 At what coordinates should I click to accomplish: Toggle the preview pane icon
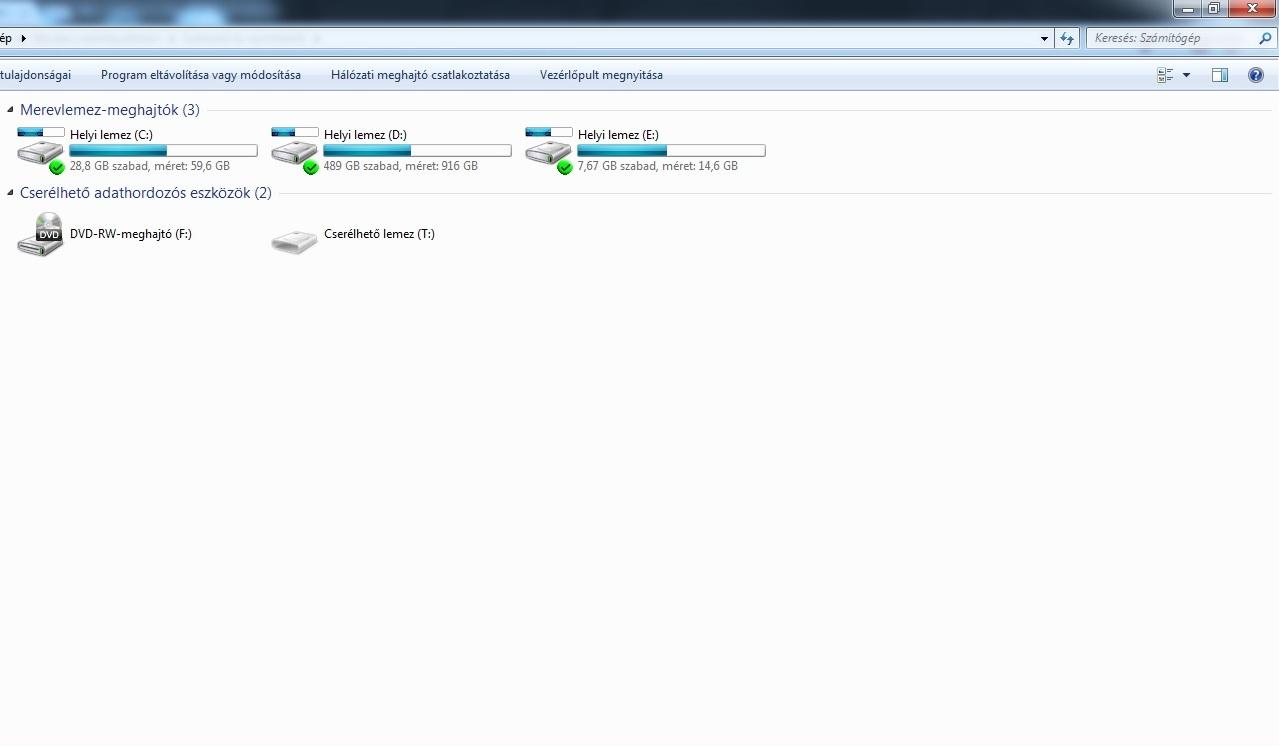point(1219,75)
